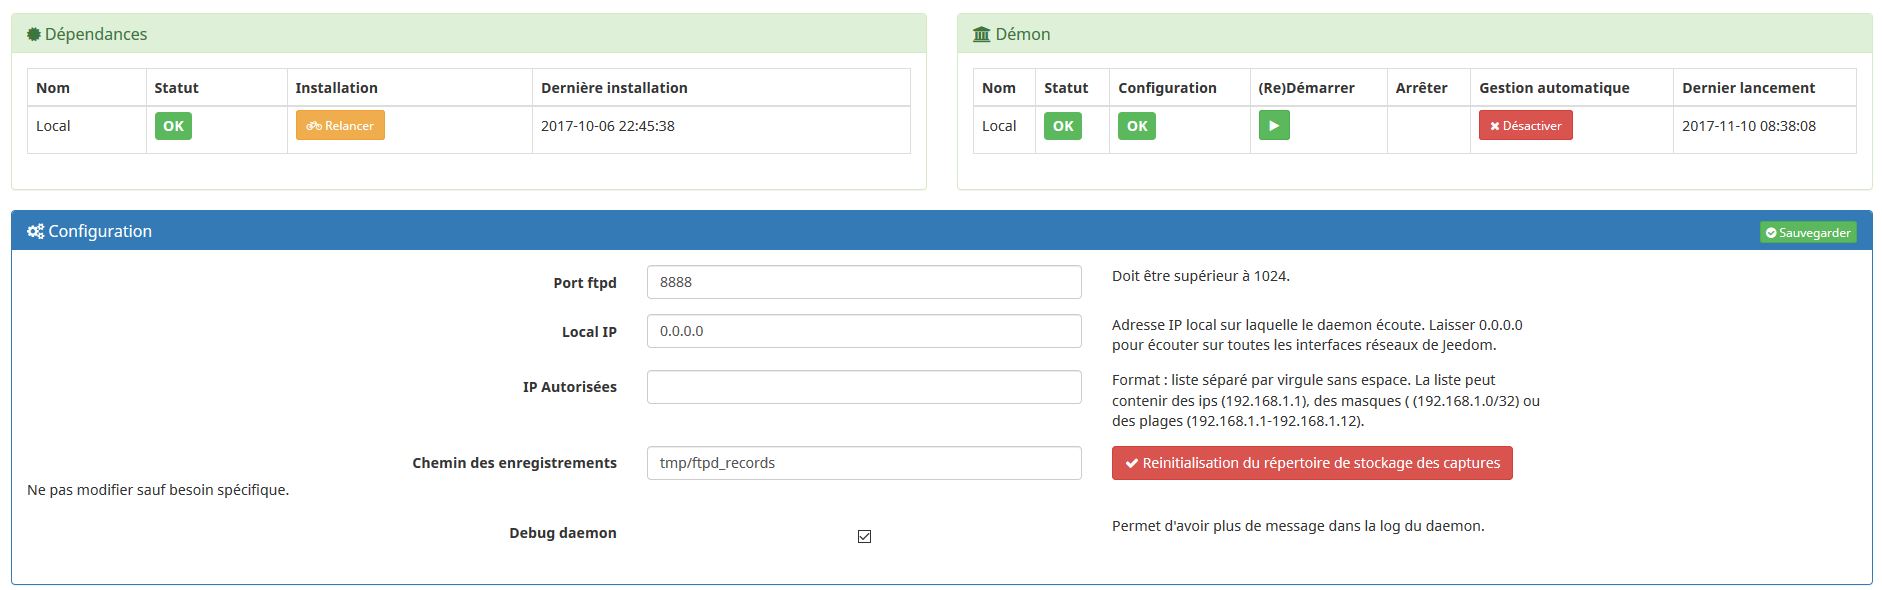Click the Debug daemon help text
The height and width of the screenshot is (590, 1882).
pos(1298,526)
